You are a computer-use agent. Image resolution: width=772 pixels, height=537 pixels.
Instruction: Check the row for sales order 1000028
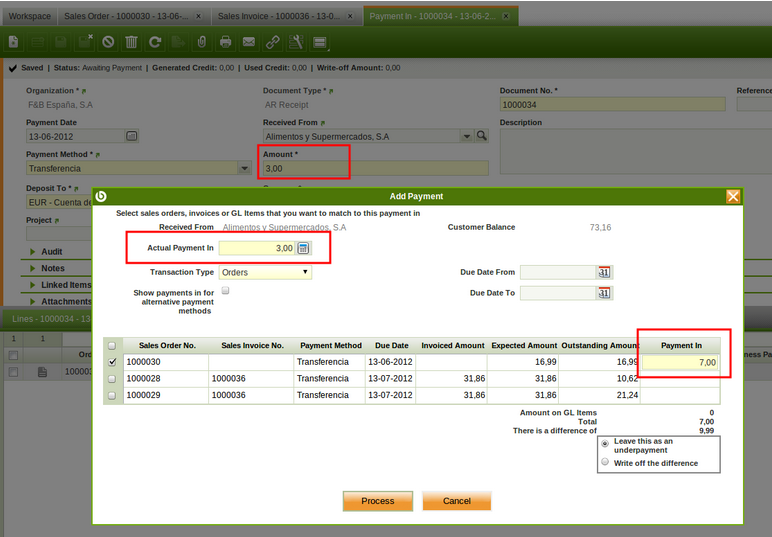click(111, 379)
